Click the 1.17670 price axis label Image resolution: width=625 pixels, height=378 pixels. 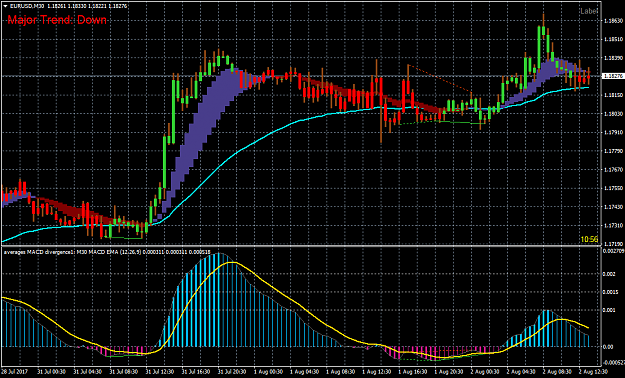point(613,170)
